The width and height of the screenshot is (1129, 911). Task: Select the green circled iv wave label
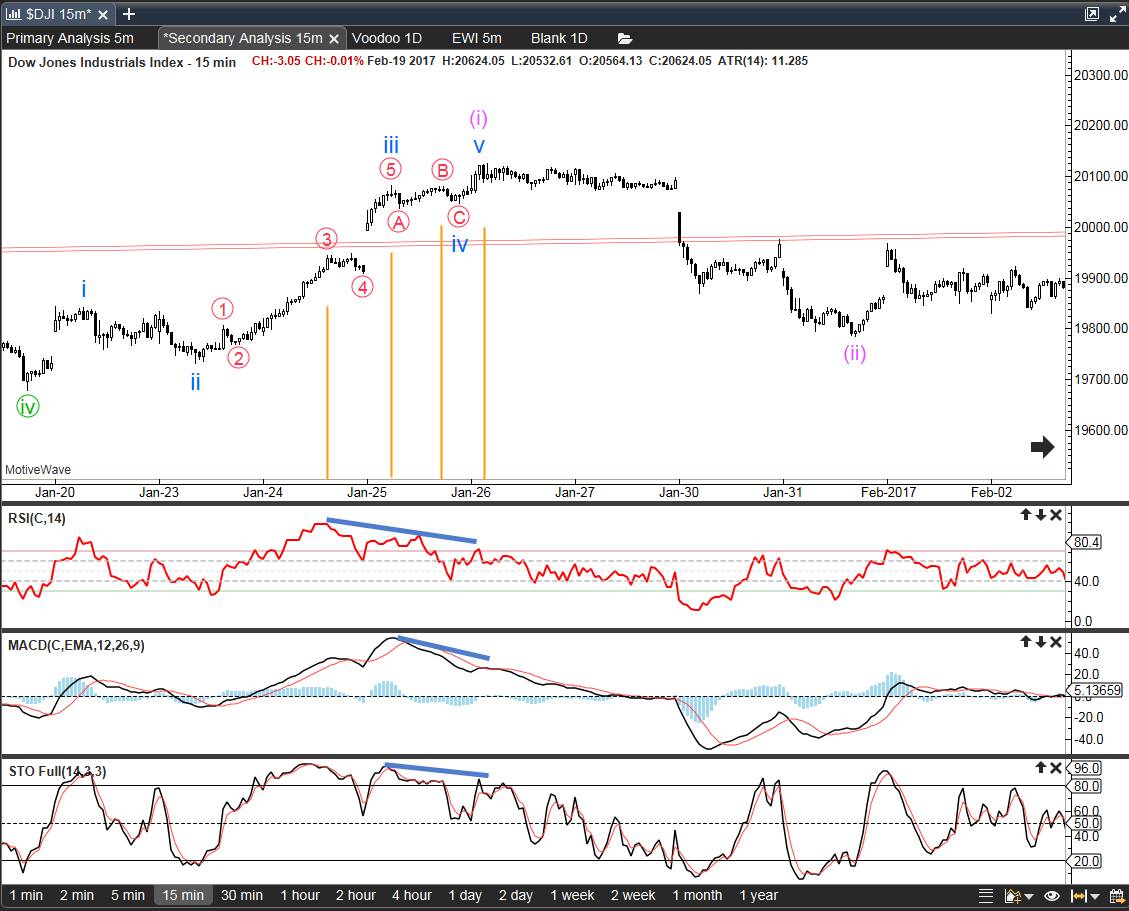pyautogui.click(x=27, y=407)
